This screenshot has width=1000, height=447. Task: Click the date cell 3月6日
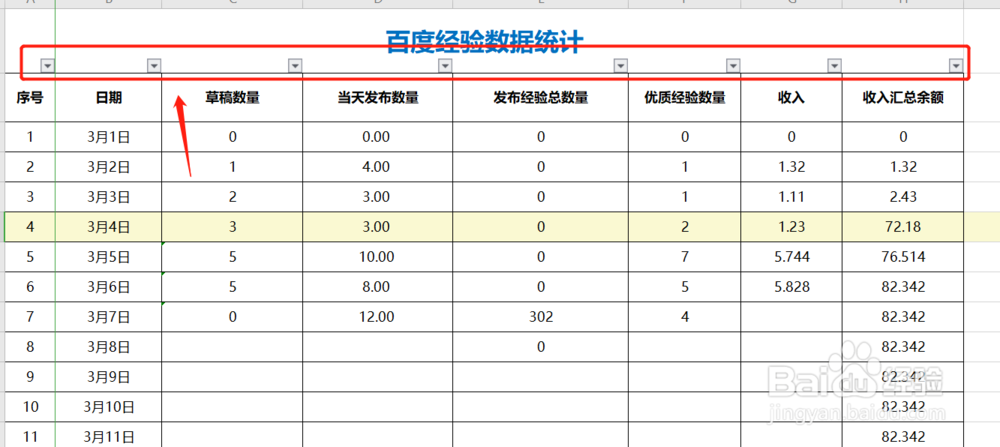pos(109,287)
